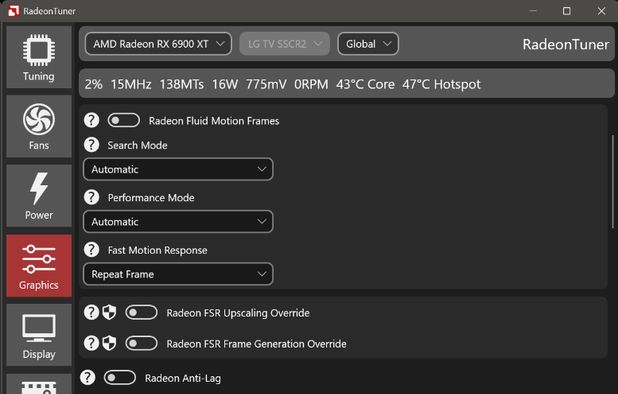Click the Radeon Anti-Lag label
Viewport: 618px width, 394px height.
click(x=183, y=378)
